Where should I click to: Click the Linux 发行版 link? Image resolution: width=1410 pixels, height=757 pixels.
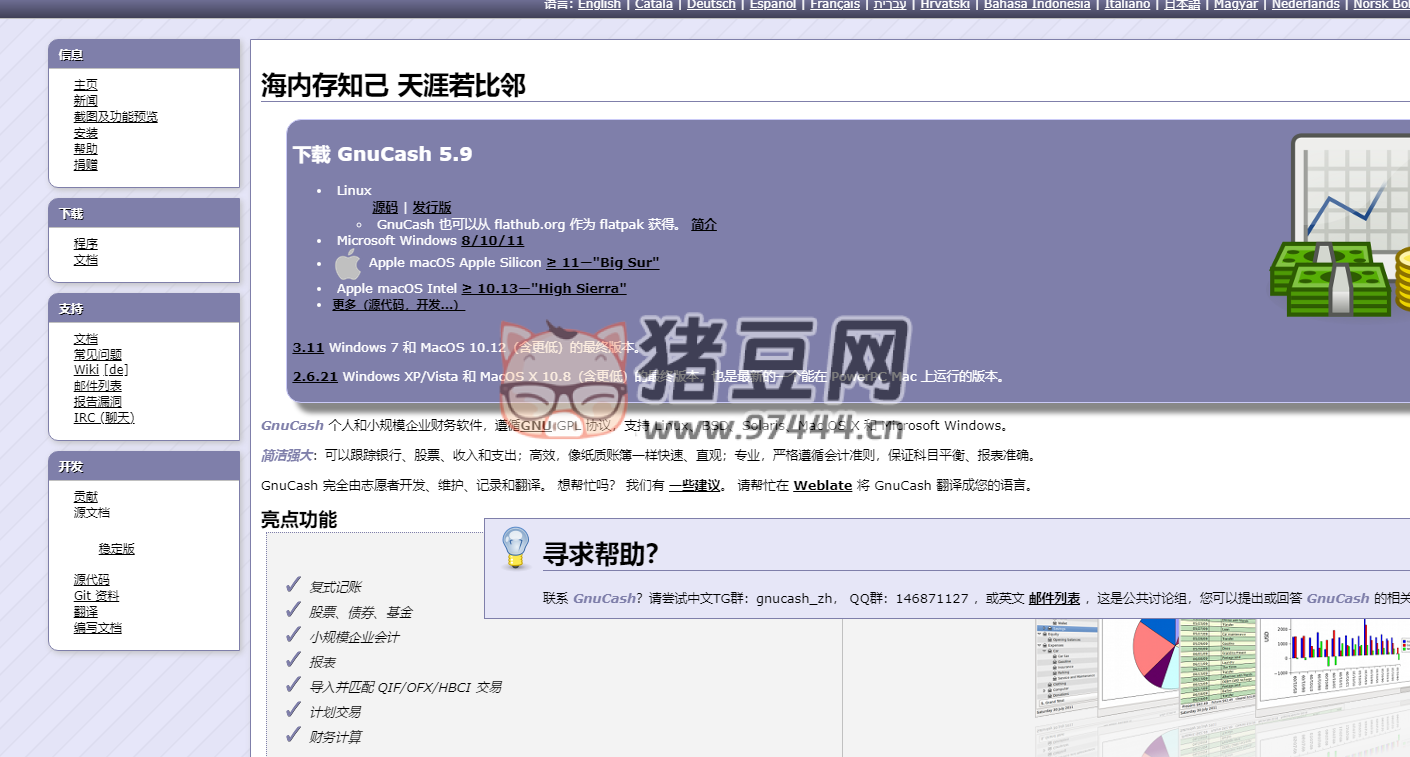pyautogui.click(x=432, y=207)
